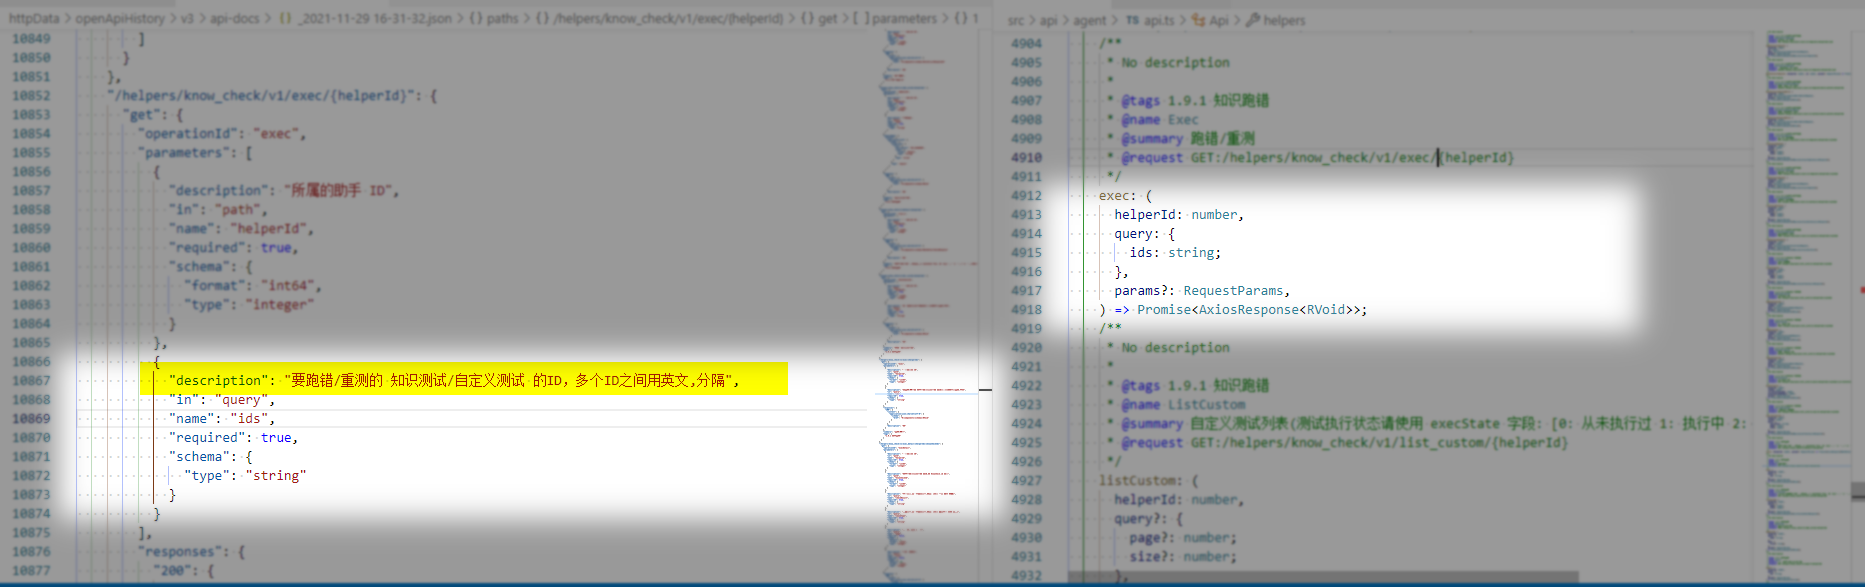Click the right editor horizontal scrollbar
1865x587 pixels.
pos(1323,577)
